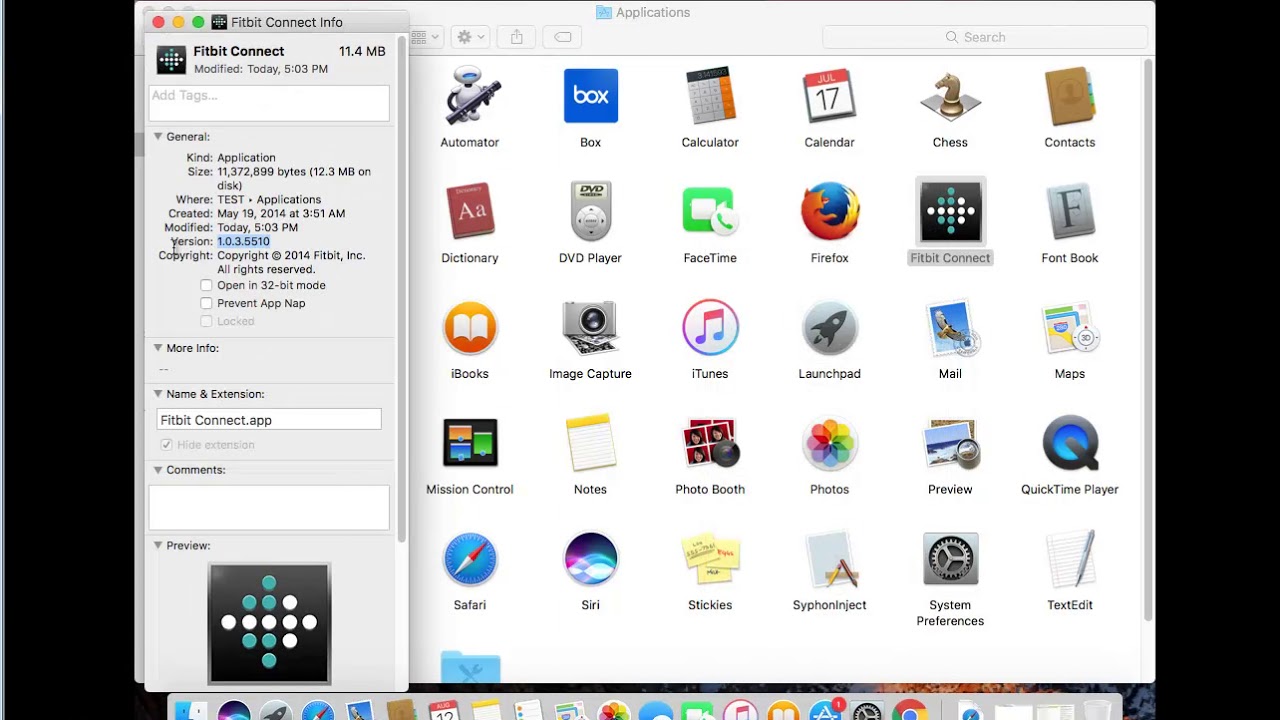Enable Prevent App Nap checkbox
The image size is (1280, 720).
[x=206, y=303]
